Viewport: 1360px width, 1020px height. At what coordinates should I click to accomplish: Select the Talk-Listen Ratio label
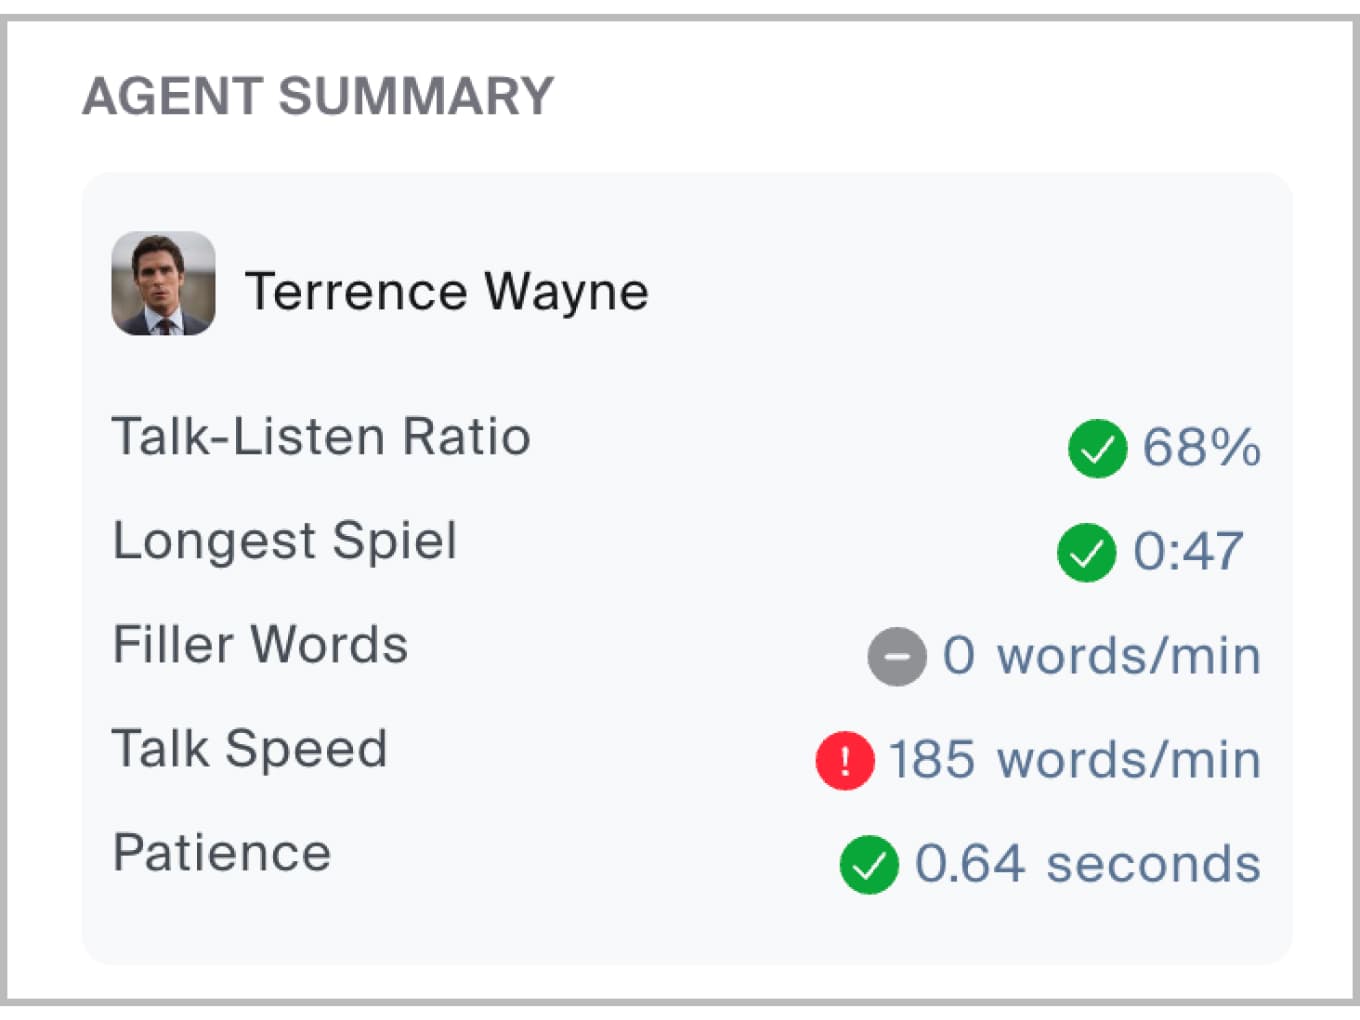321,437
